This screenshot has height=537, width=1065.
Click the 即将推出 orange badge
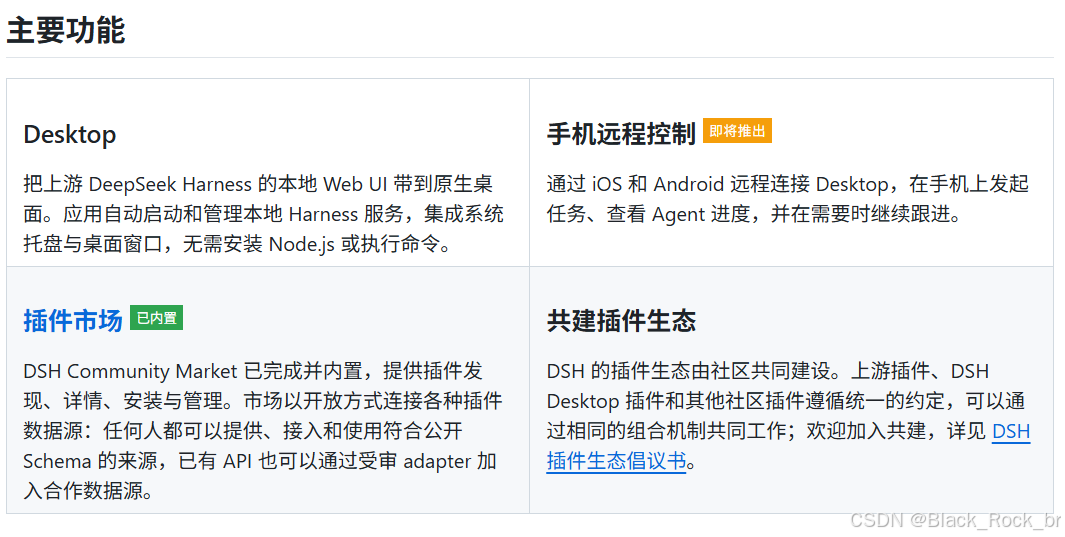tap(737, 131)
